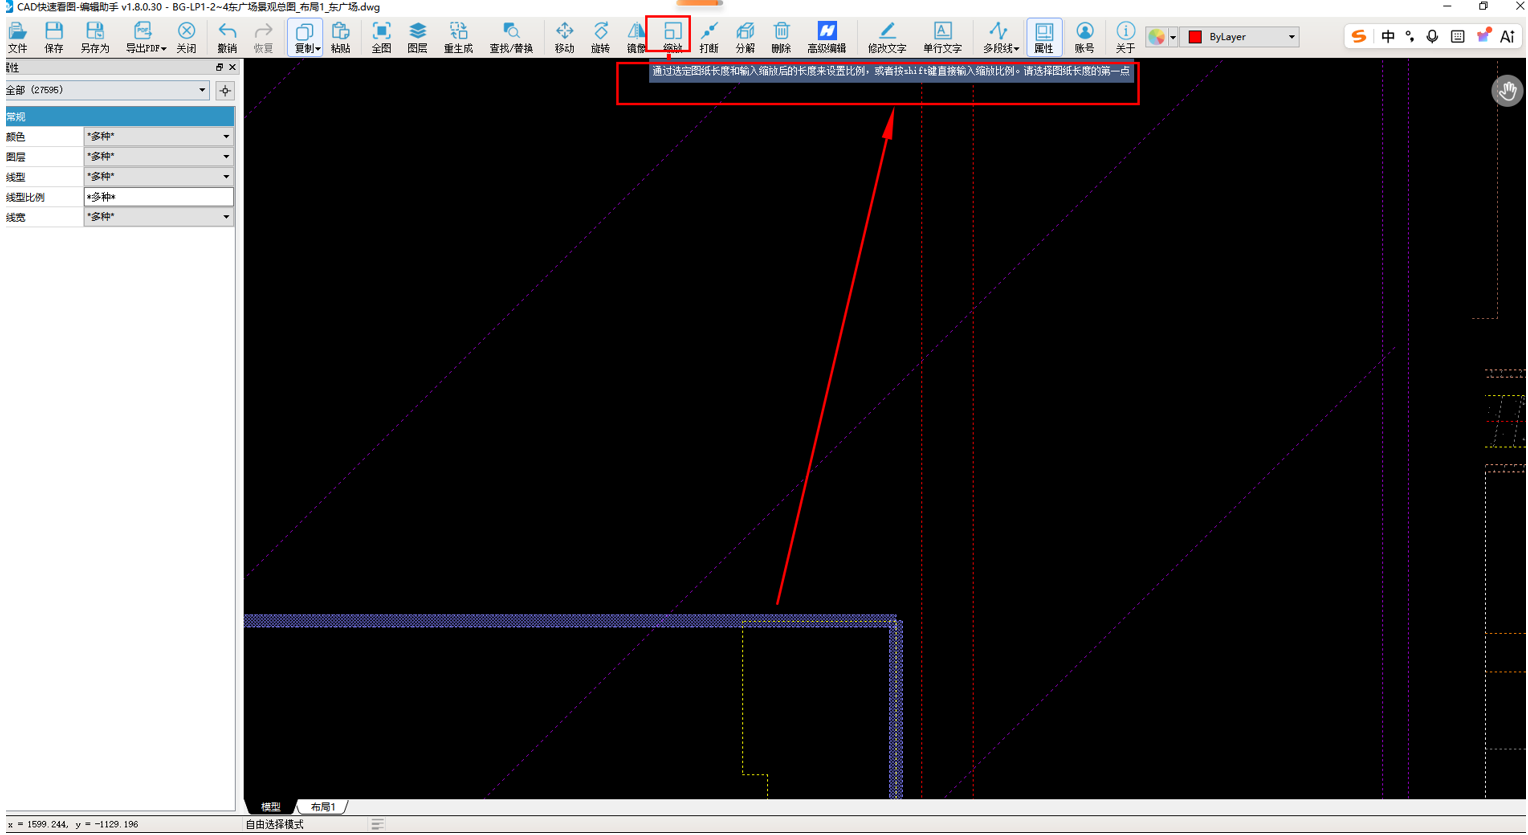This screenshot has width=1528, height=835.
Task: Click the 打断 break tool
Action: [709, 37]
